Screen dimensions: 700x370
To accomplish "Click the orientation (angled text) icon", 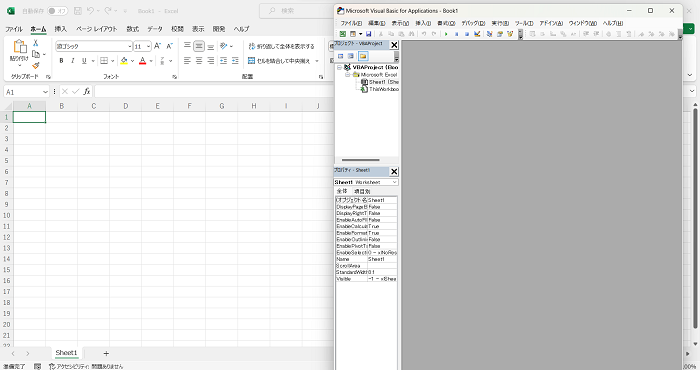I will point(224,46).
